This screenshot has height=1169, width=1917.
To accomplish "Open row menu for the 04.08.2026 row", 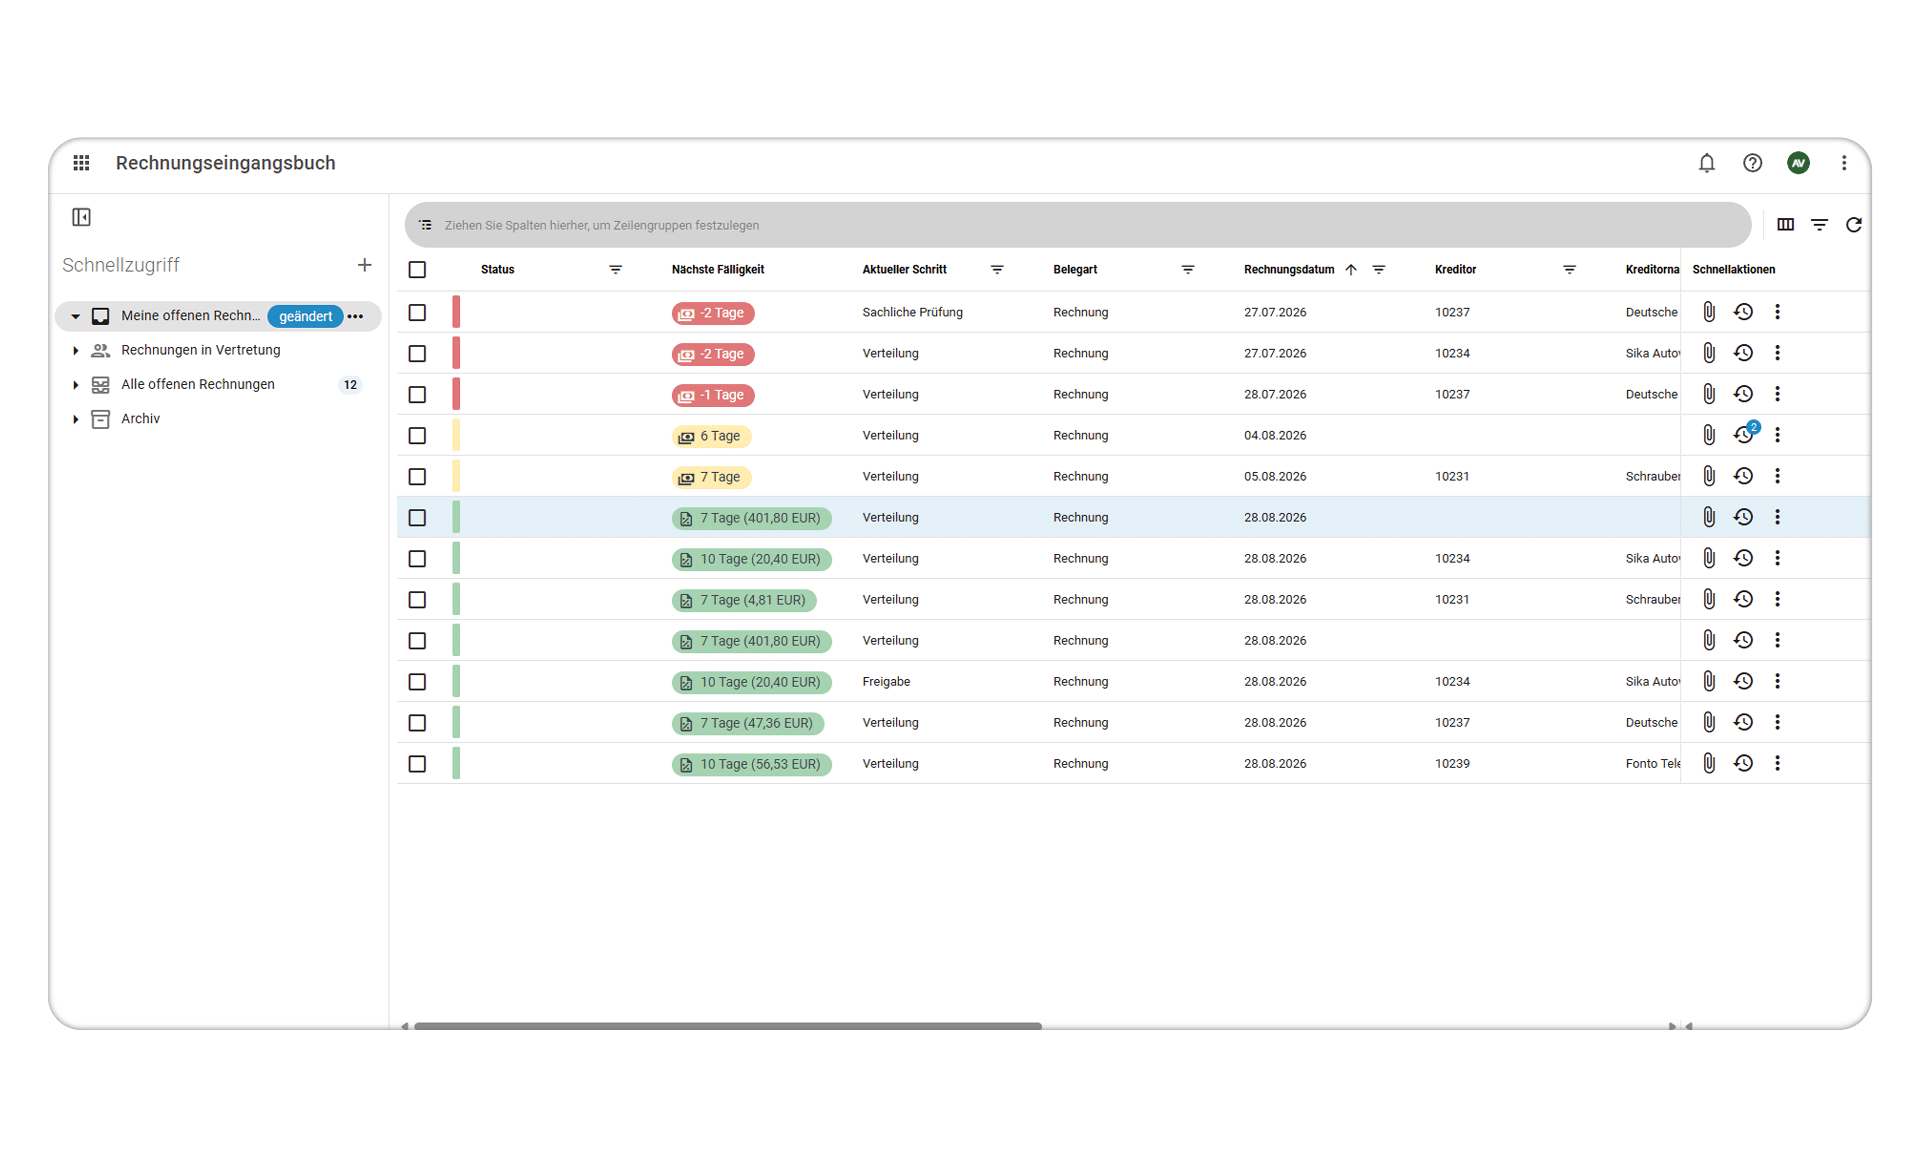I will click(x=1777, y=435).
